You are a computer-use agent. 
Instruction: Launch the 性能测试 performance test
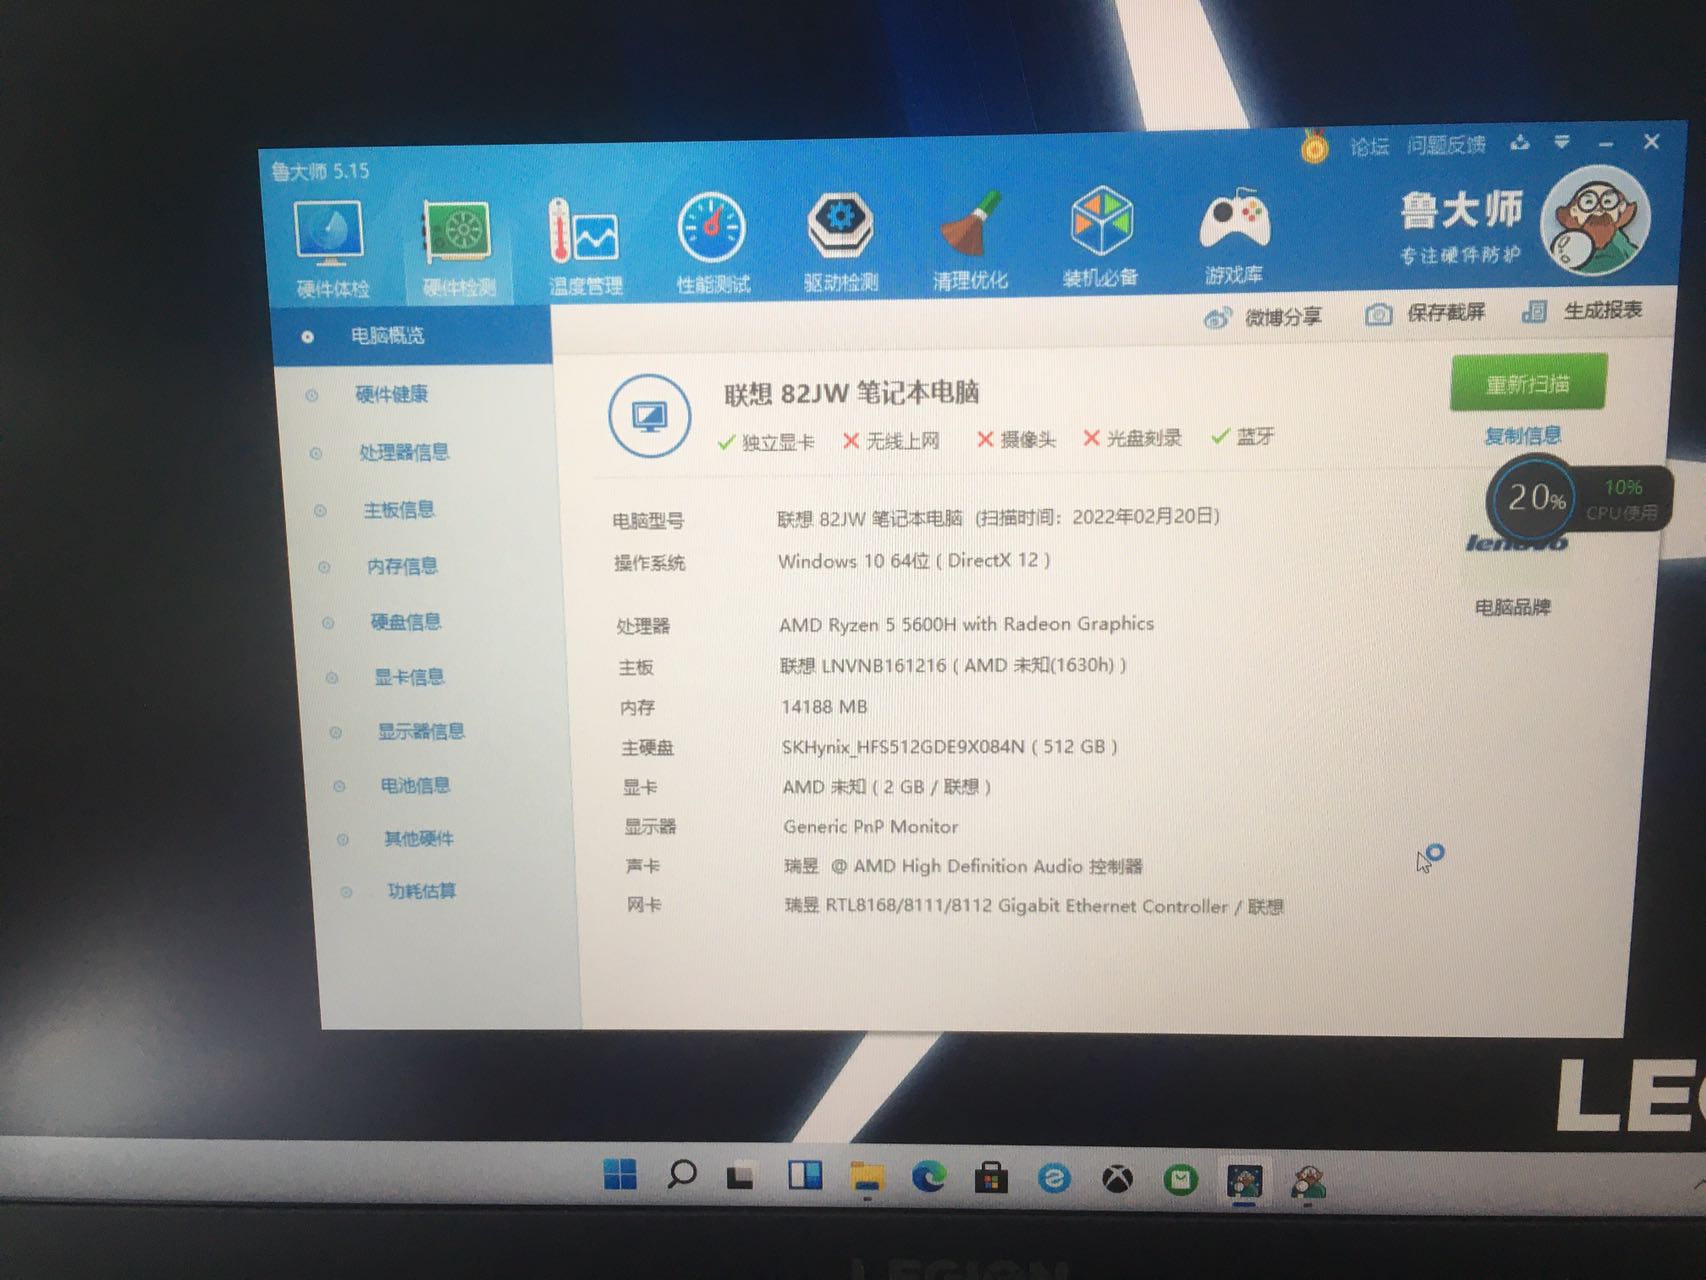point(712,243)
